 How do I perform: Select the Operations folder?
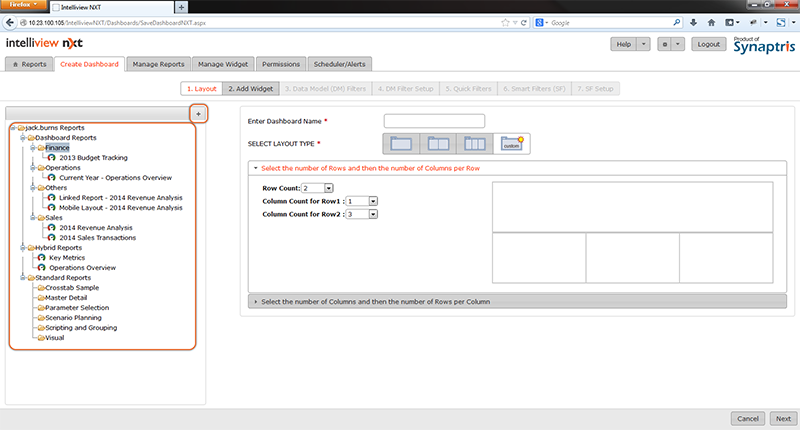[x=63, y=168]
